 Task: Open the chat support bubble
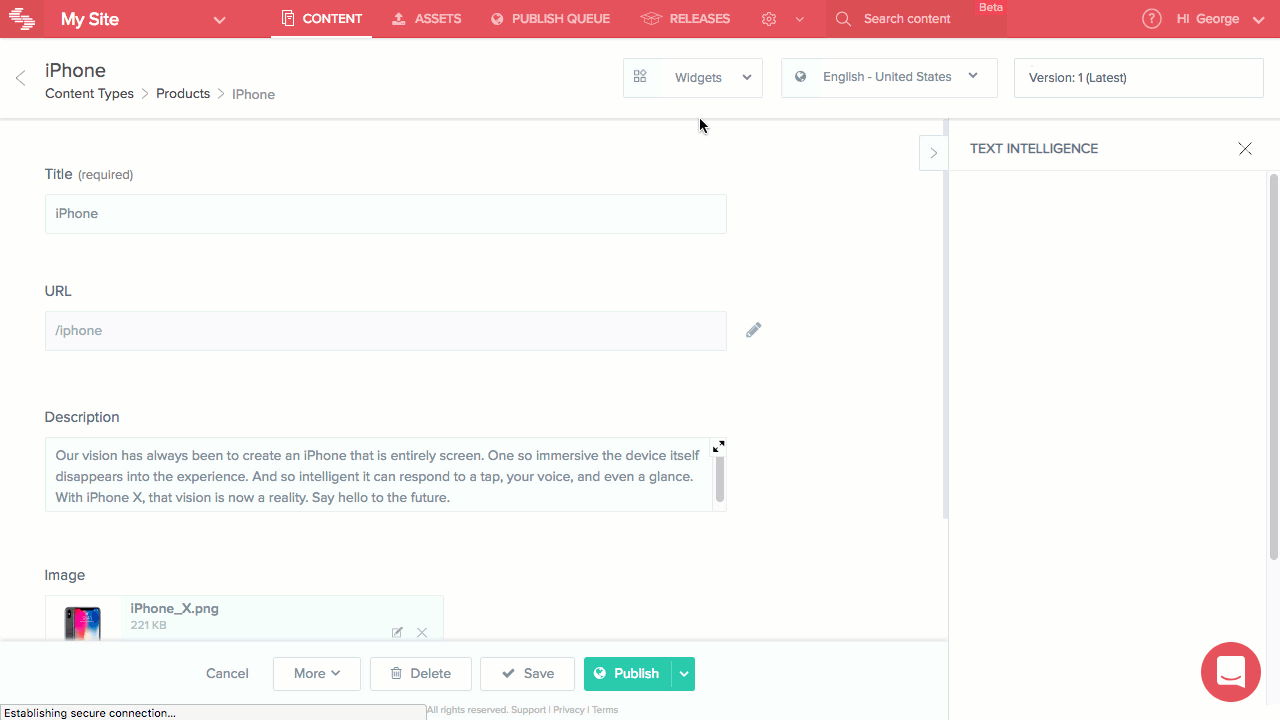point(1231,672)
